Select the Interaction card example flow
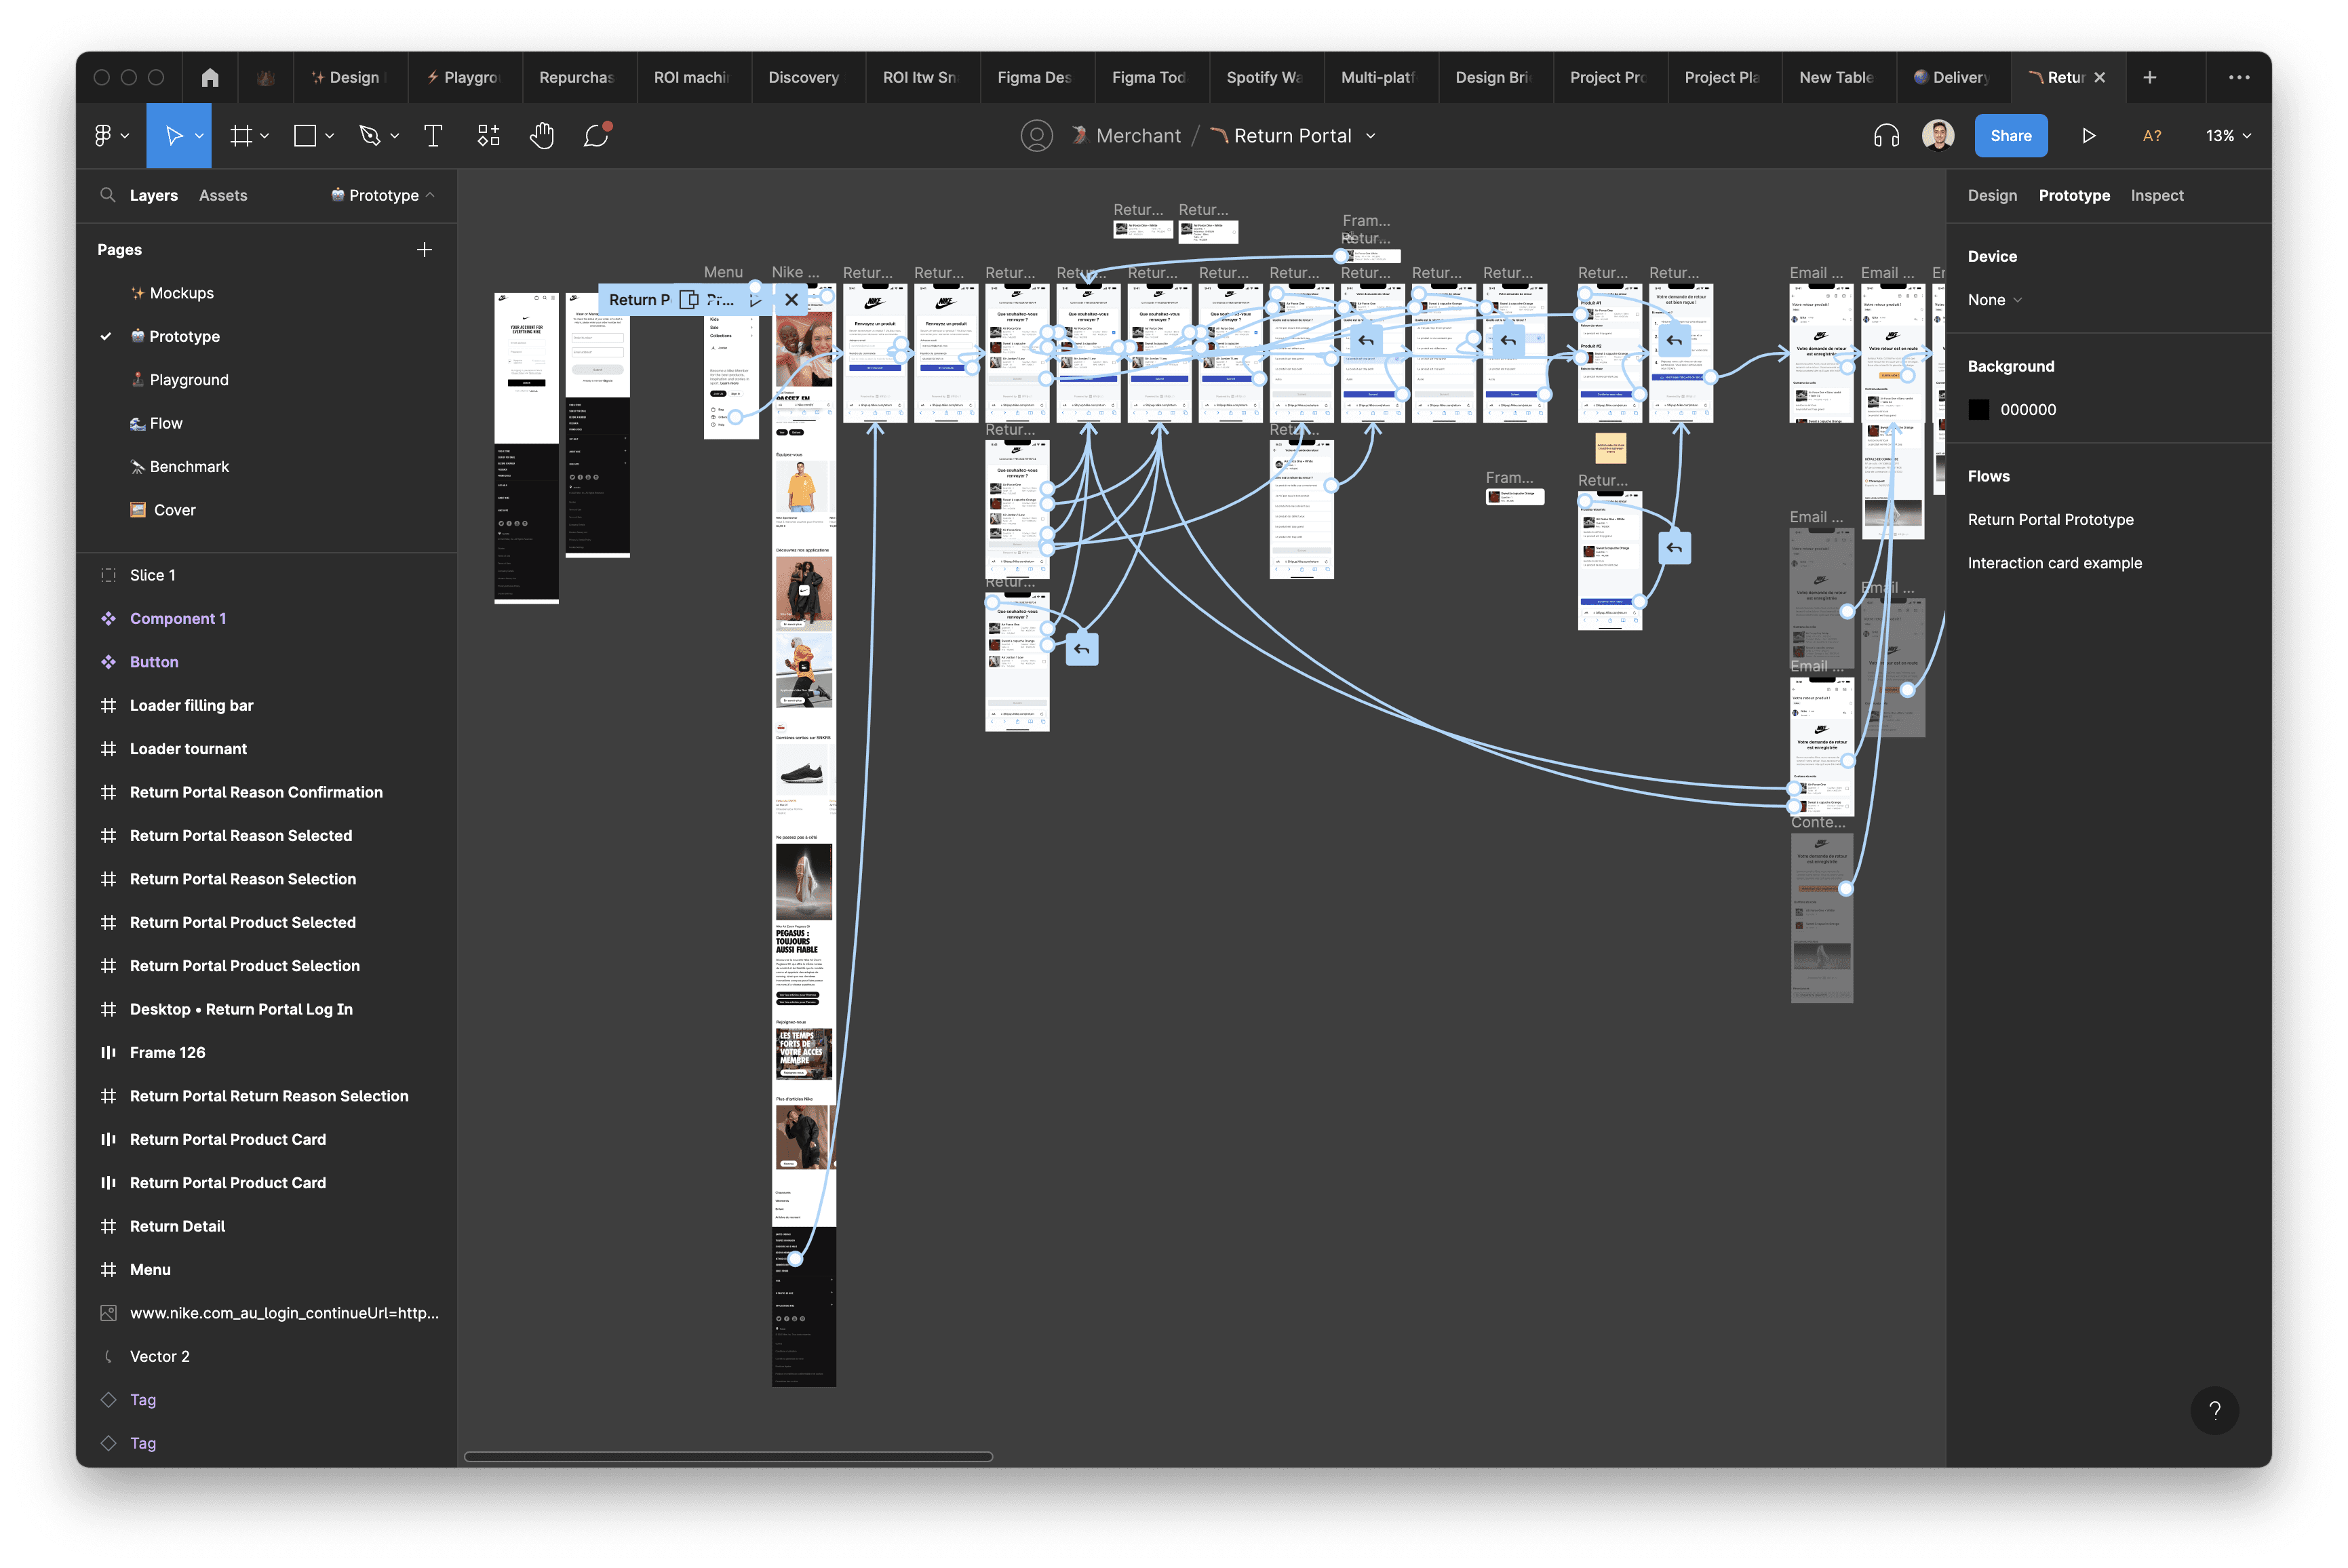 (2055, 563)
